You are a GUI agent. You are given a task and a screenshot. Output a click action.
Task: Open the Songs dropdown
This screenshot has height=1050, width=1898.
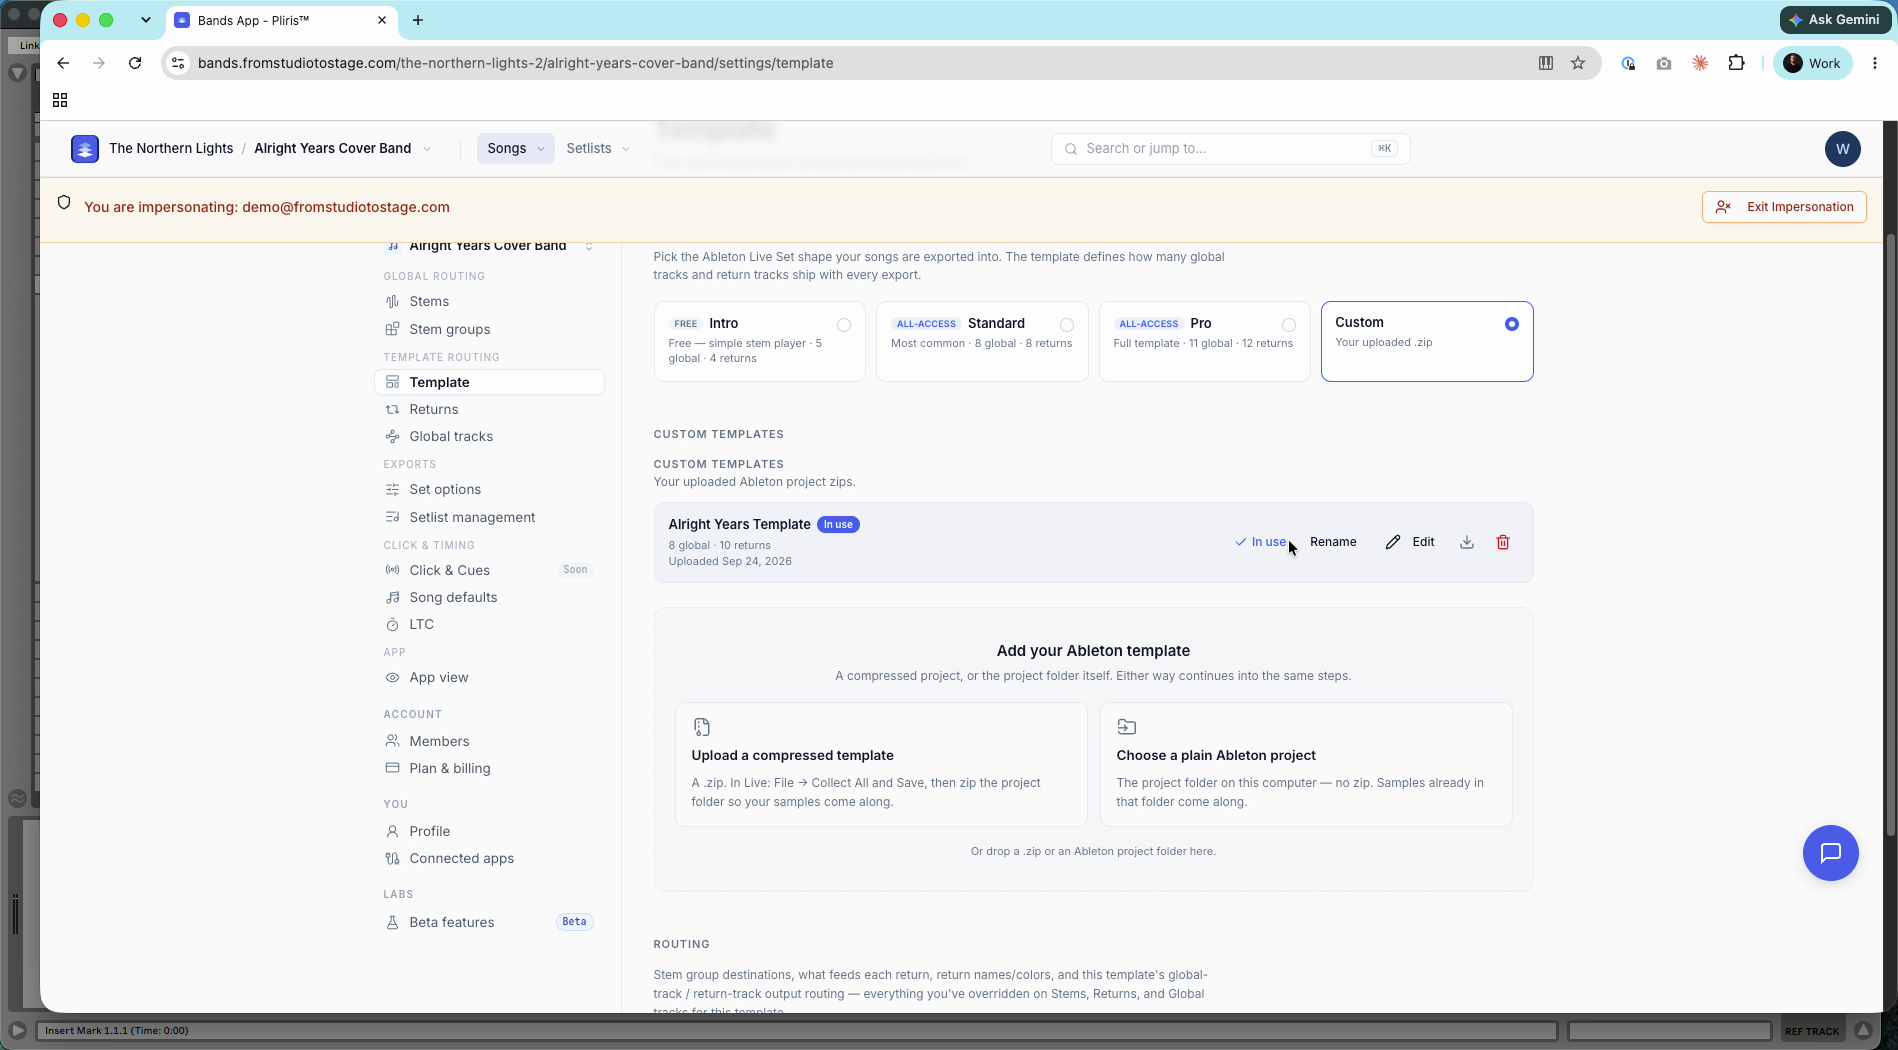(x=516, y=148)
